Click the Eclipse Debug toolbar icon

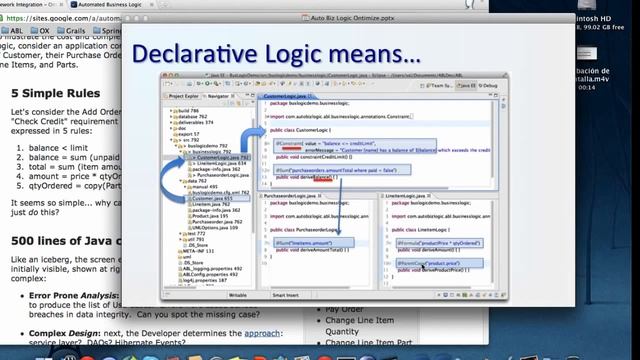tap(199, 84)
